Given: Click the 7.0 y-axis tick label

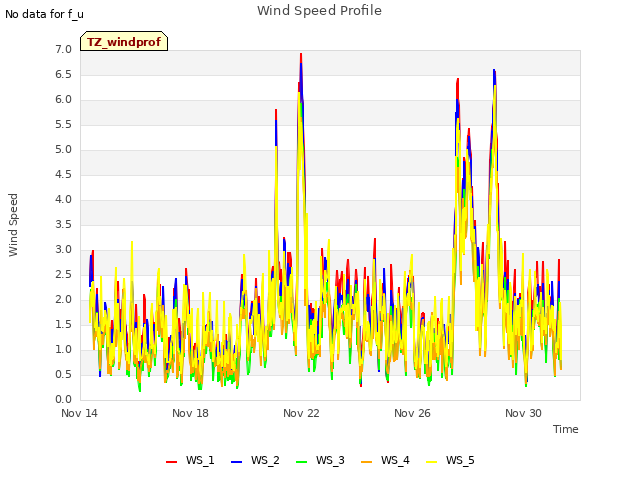Looking at the screenshot, I should point(63,49).
